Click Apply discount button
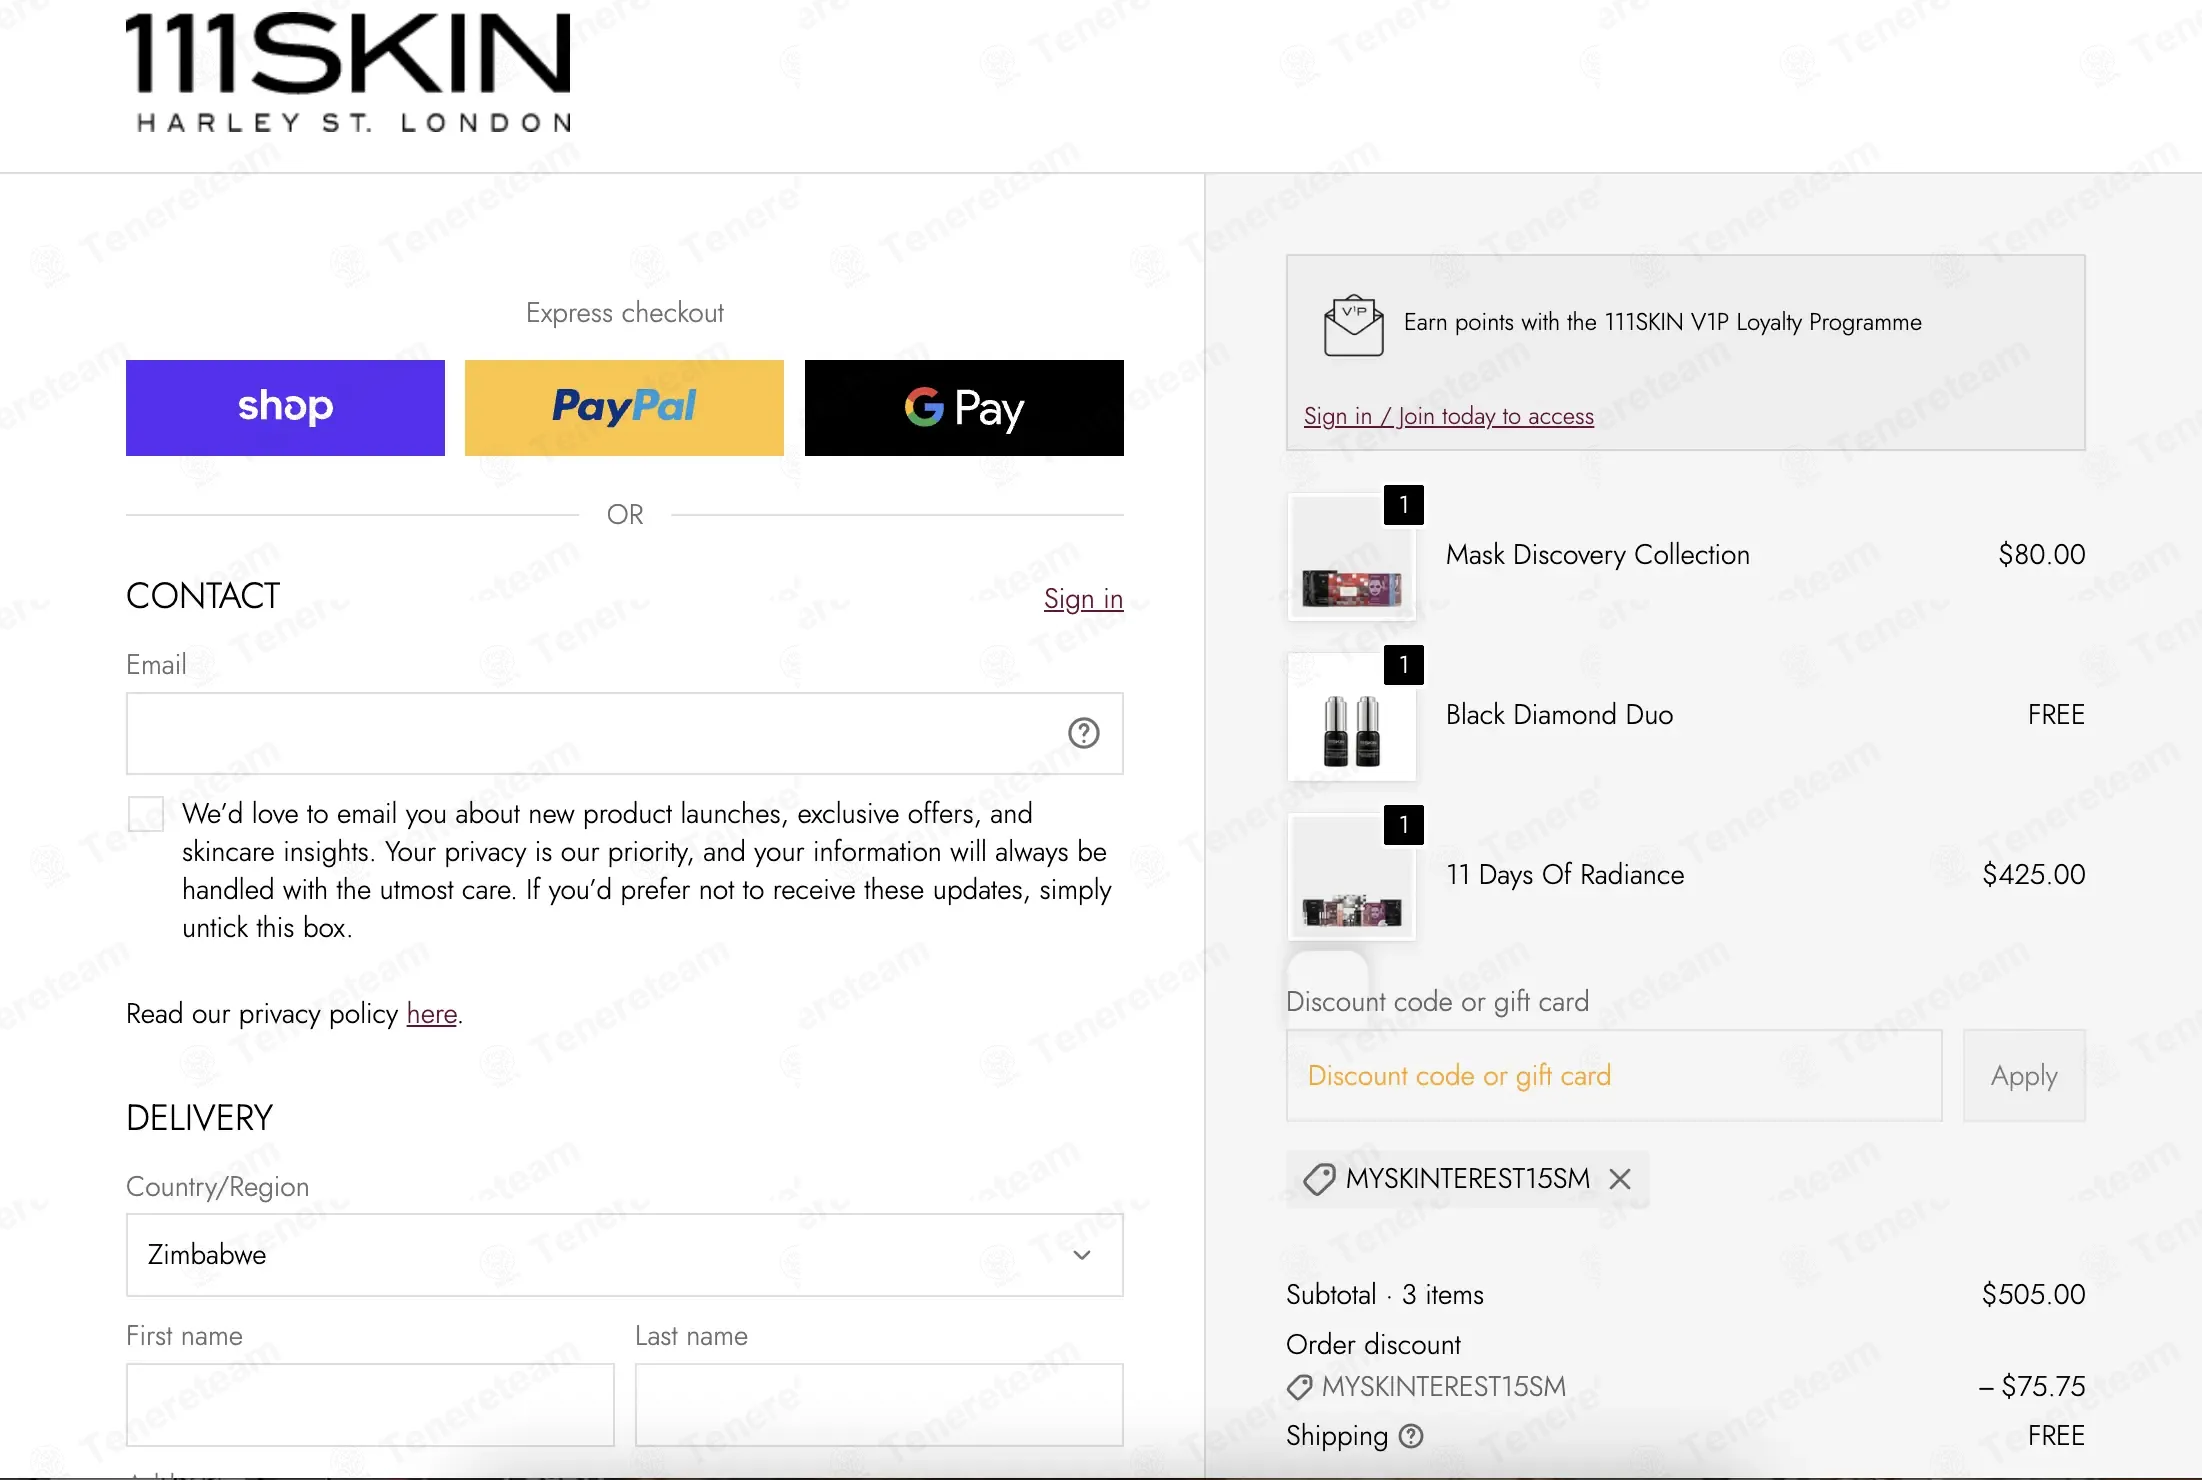 [x=2024, y=1076]
